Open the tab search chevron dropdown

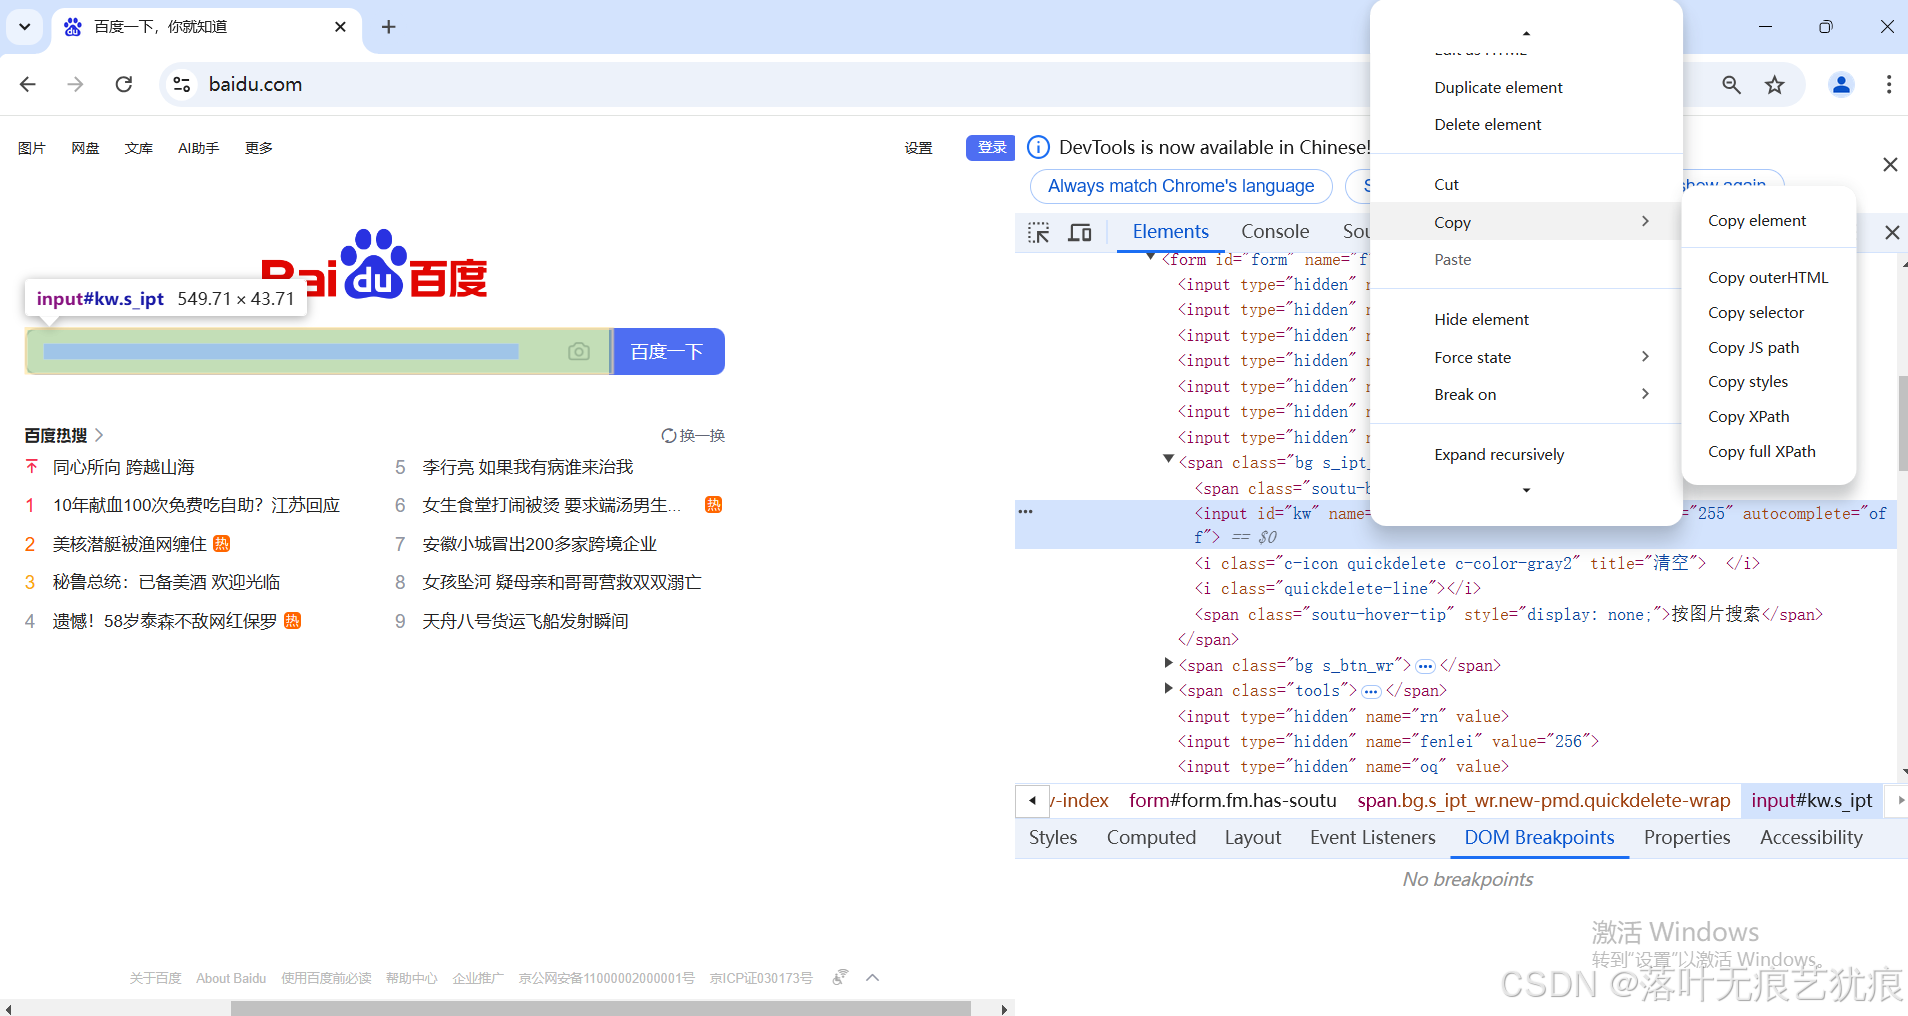[x=24, y=27]
